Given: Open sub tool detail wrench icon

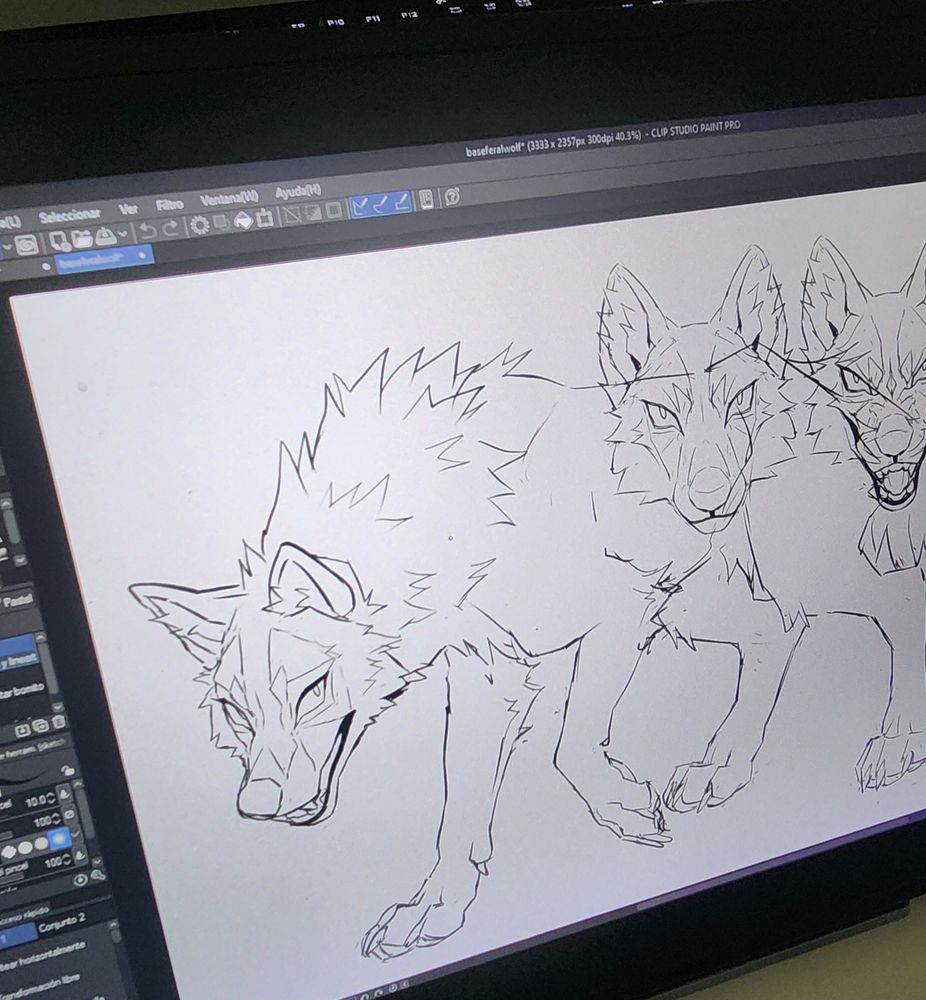Looking at the screenshot, I should point(98,875).
